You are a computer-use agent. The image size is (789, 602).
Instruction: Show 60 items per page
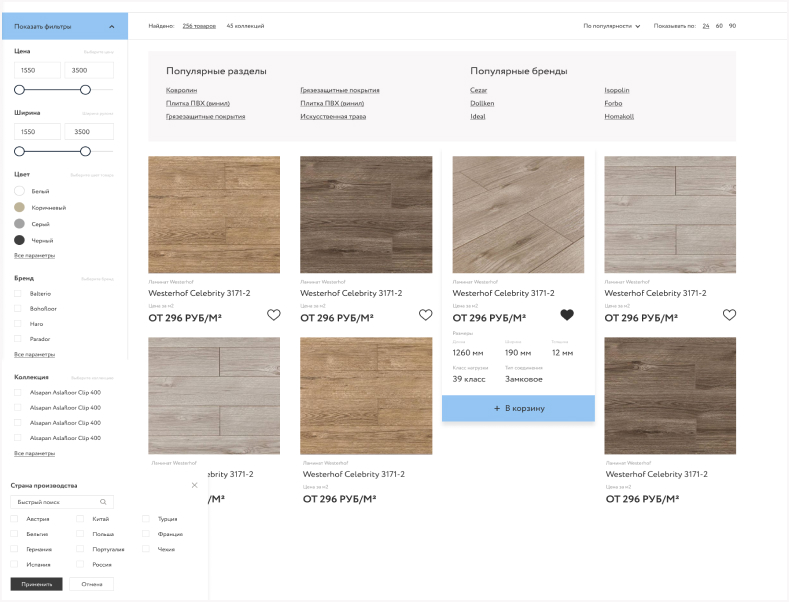[719, 26]
